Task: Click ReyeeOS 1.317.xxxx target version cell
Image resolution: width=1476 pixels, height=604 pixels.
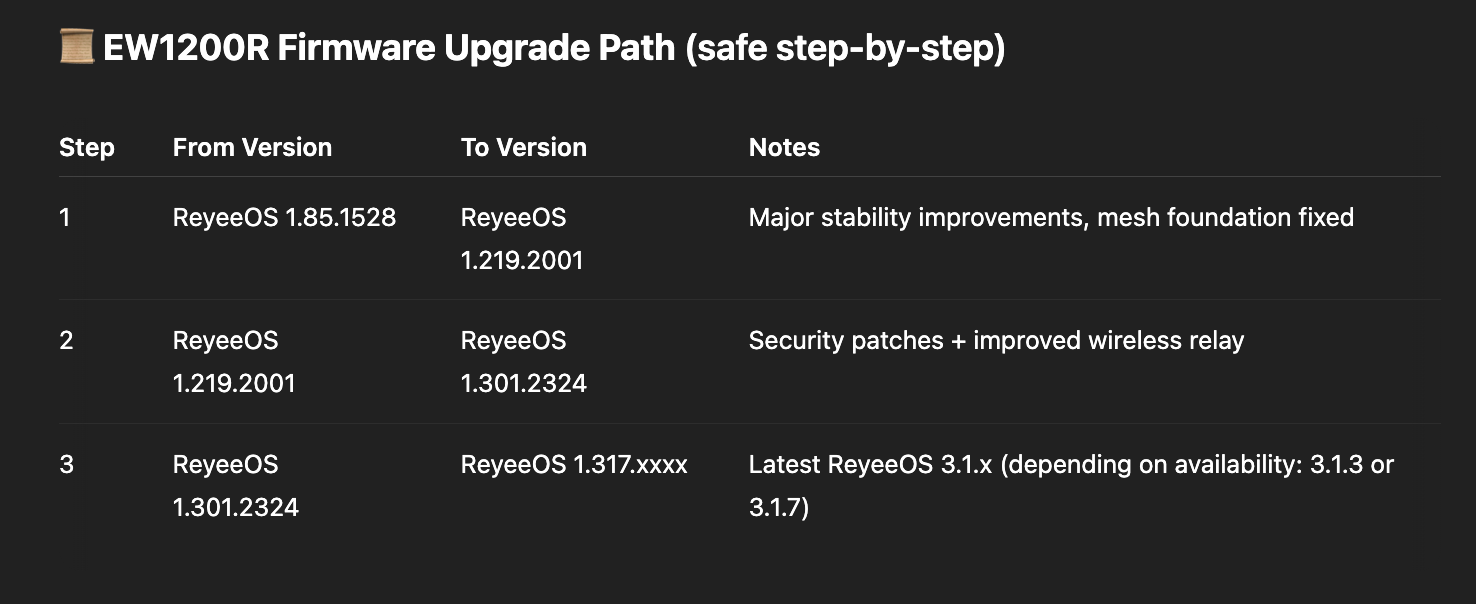Action: [574, 465]
